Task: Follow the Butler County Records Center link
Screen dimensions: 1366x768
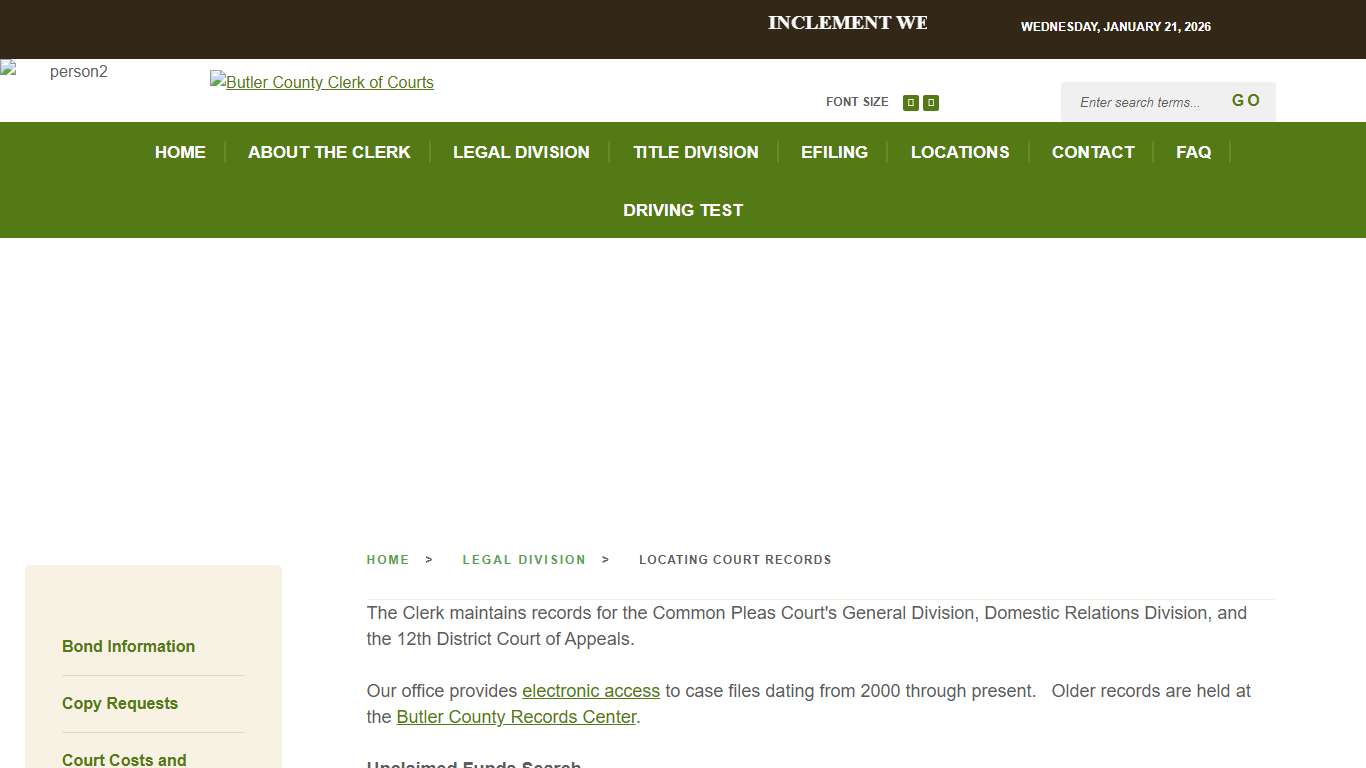Action: (516, 716)
